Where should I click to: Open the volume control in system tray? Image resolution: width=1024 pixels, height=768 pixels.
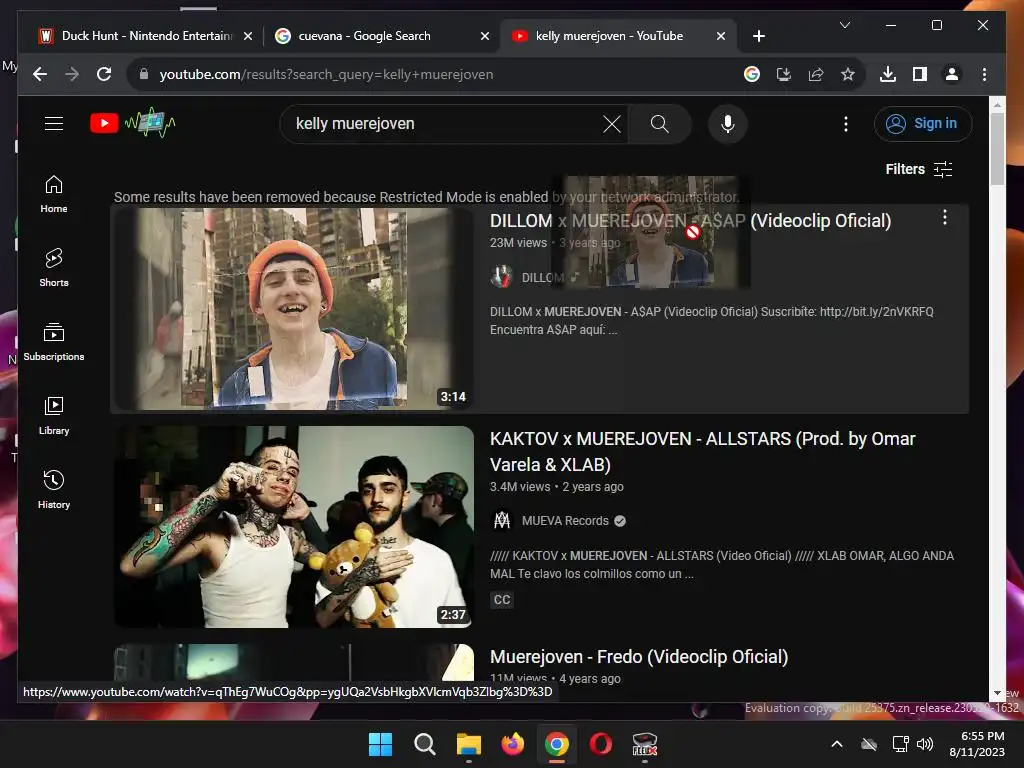click(x=925, y=744)
